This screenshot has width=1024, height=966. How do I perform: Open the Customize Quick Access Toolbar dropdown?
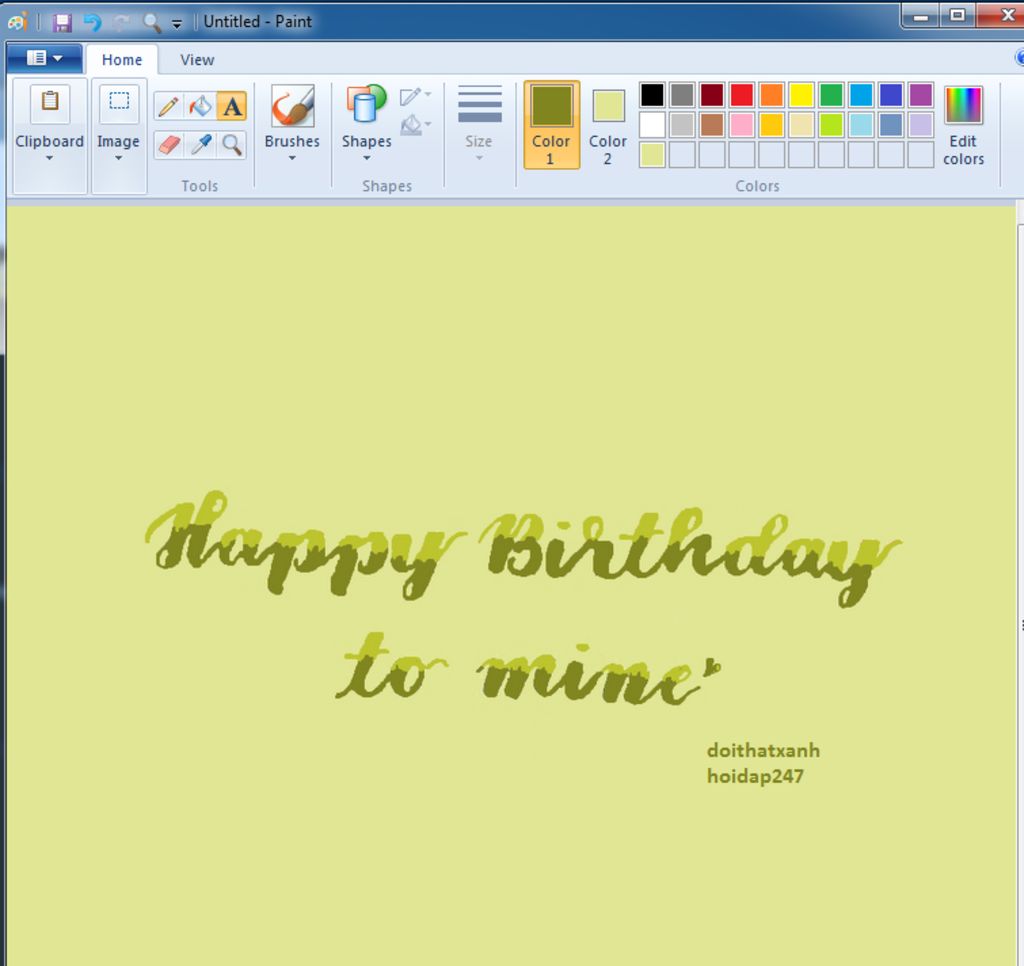177,24
